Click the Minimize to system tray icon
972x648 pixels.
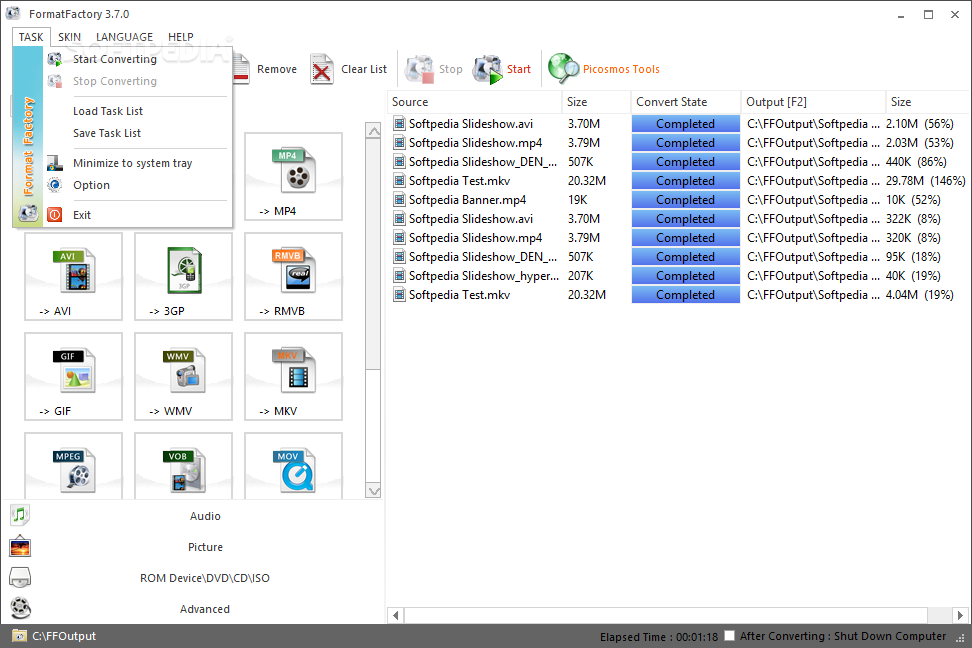click(55, 162)
